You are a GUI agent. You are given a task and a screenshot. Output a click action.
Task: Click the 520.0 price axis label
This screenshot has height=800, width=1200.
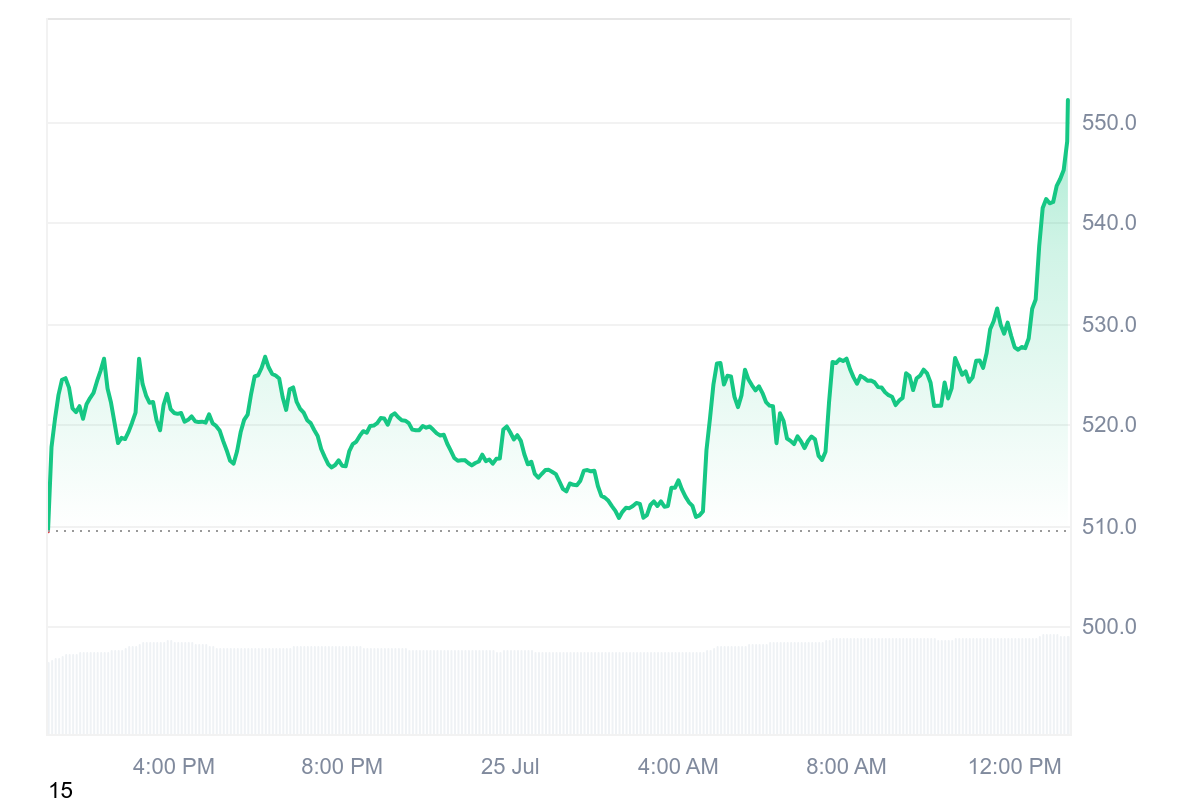click(x=1109, y=425)
